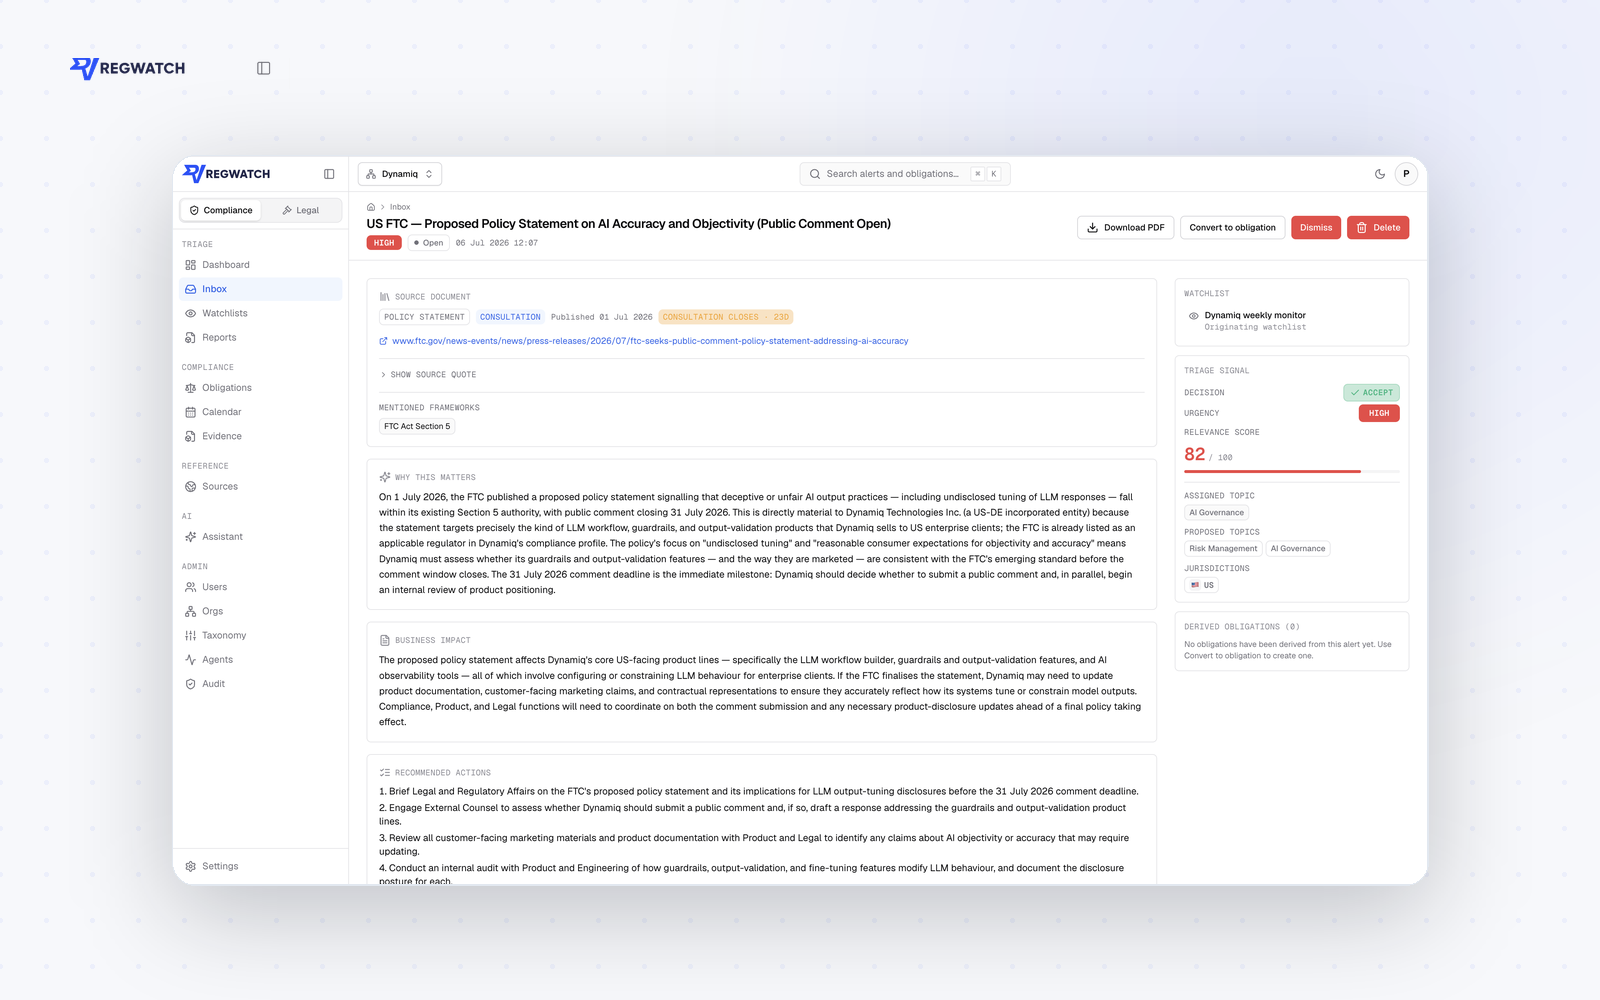1600x1000 pixels.
Task: Open Taxonomy sliders icon in admin
Action: click(191, 636)
